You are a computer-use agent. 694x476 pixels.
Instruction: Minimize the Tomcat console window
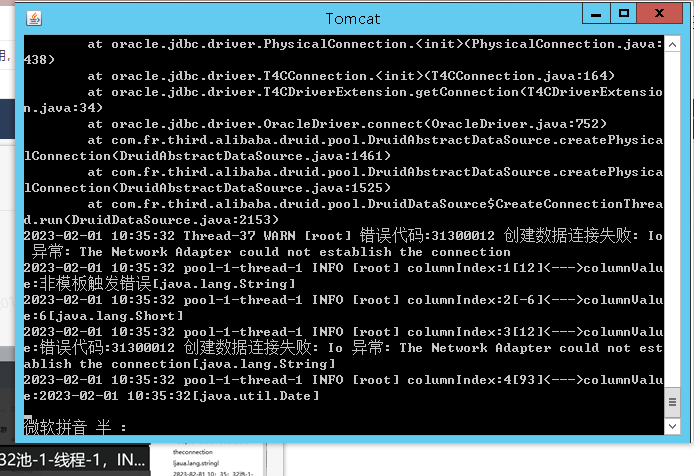(x=596, y=14)
